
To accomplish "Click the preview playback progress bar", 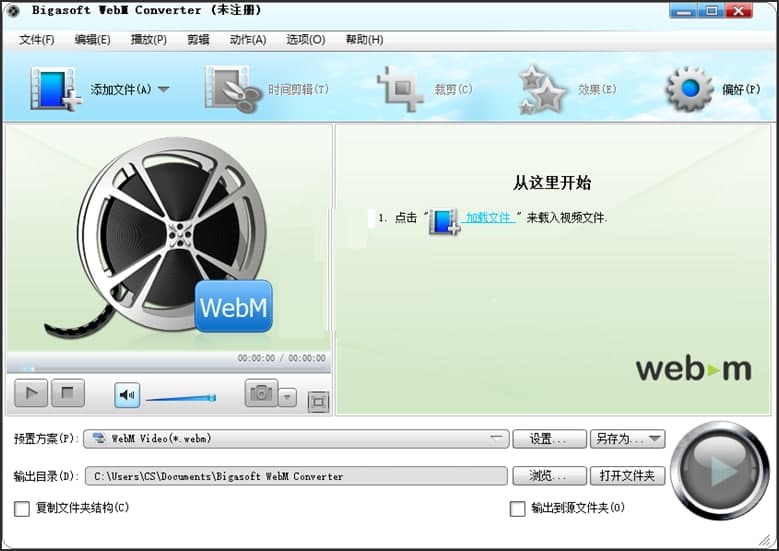I will point(168,369).
